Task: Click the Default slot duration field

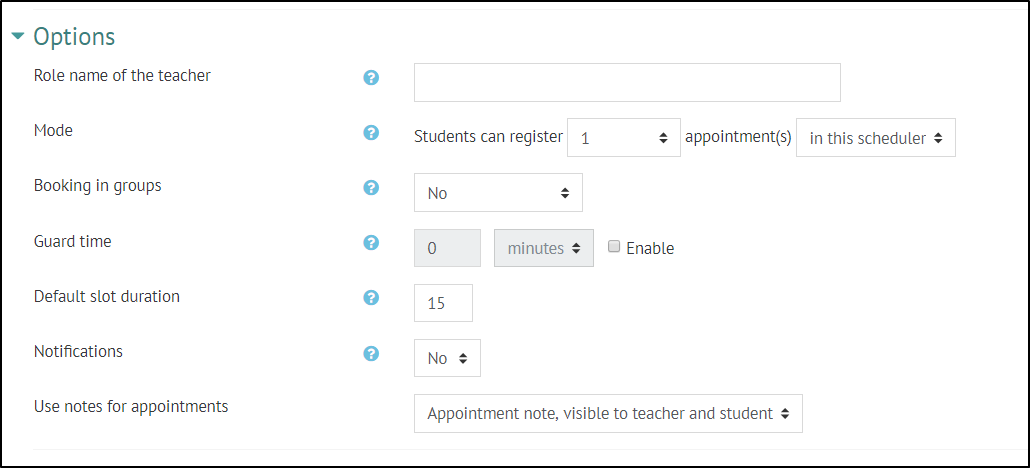Action: pos(443,303)
